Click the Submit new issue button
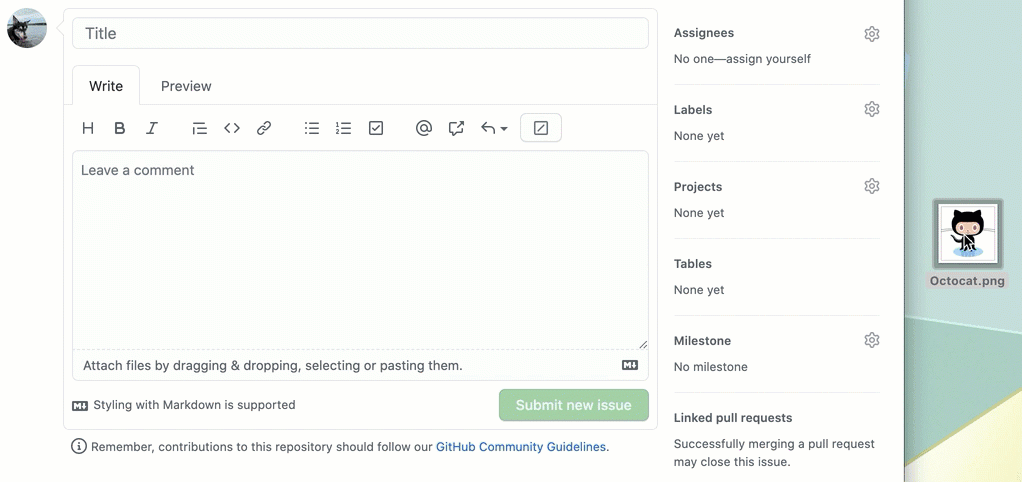Viewport: 1022px width, 482px height. pos(574,405)
